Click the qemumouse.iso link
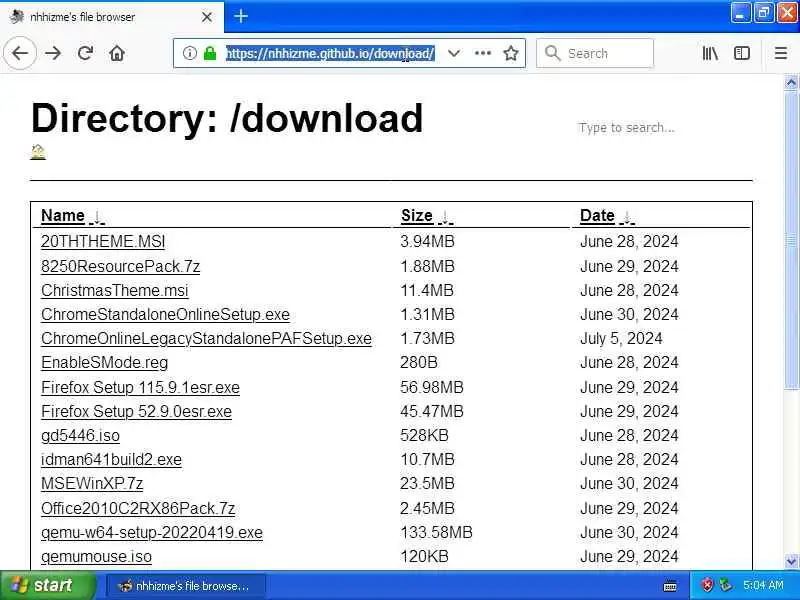This screenshot has height=600, width=800. tap(96, 556)
